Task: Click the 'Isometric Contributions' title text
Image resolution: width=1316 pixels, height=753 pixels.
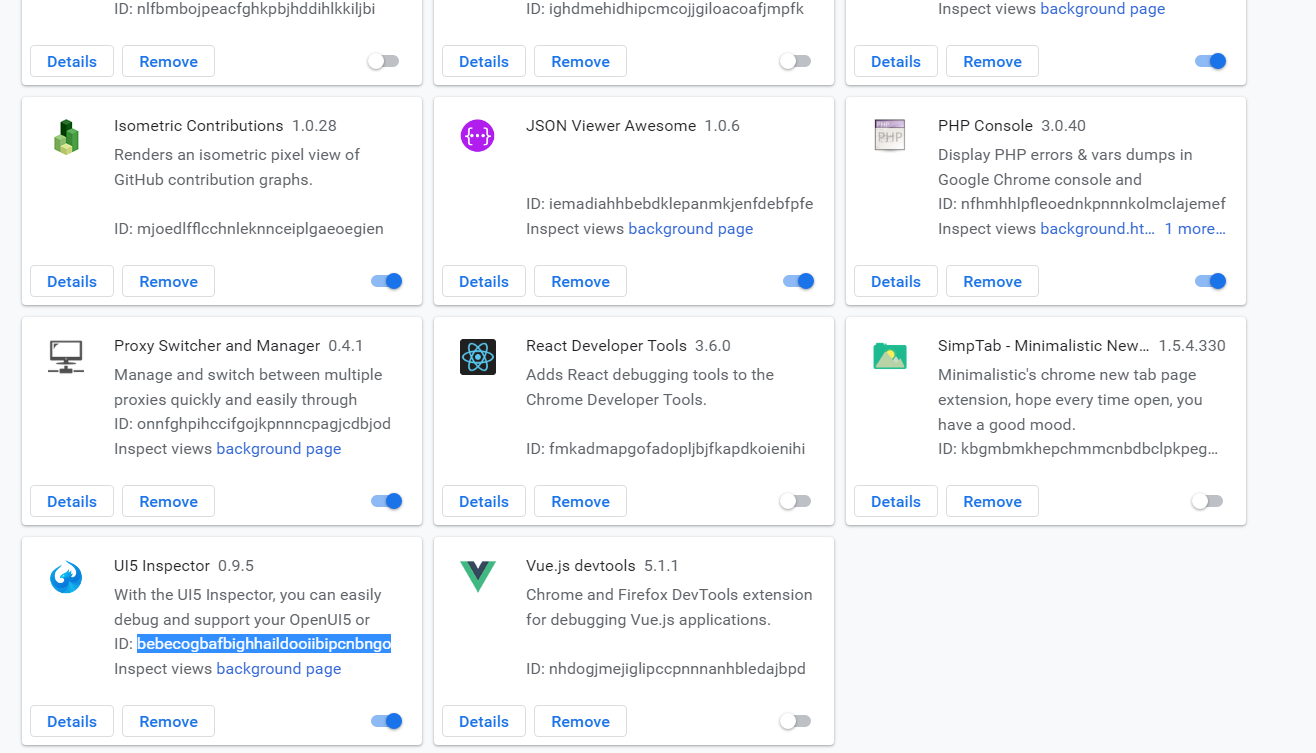Action: point(199,126)
